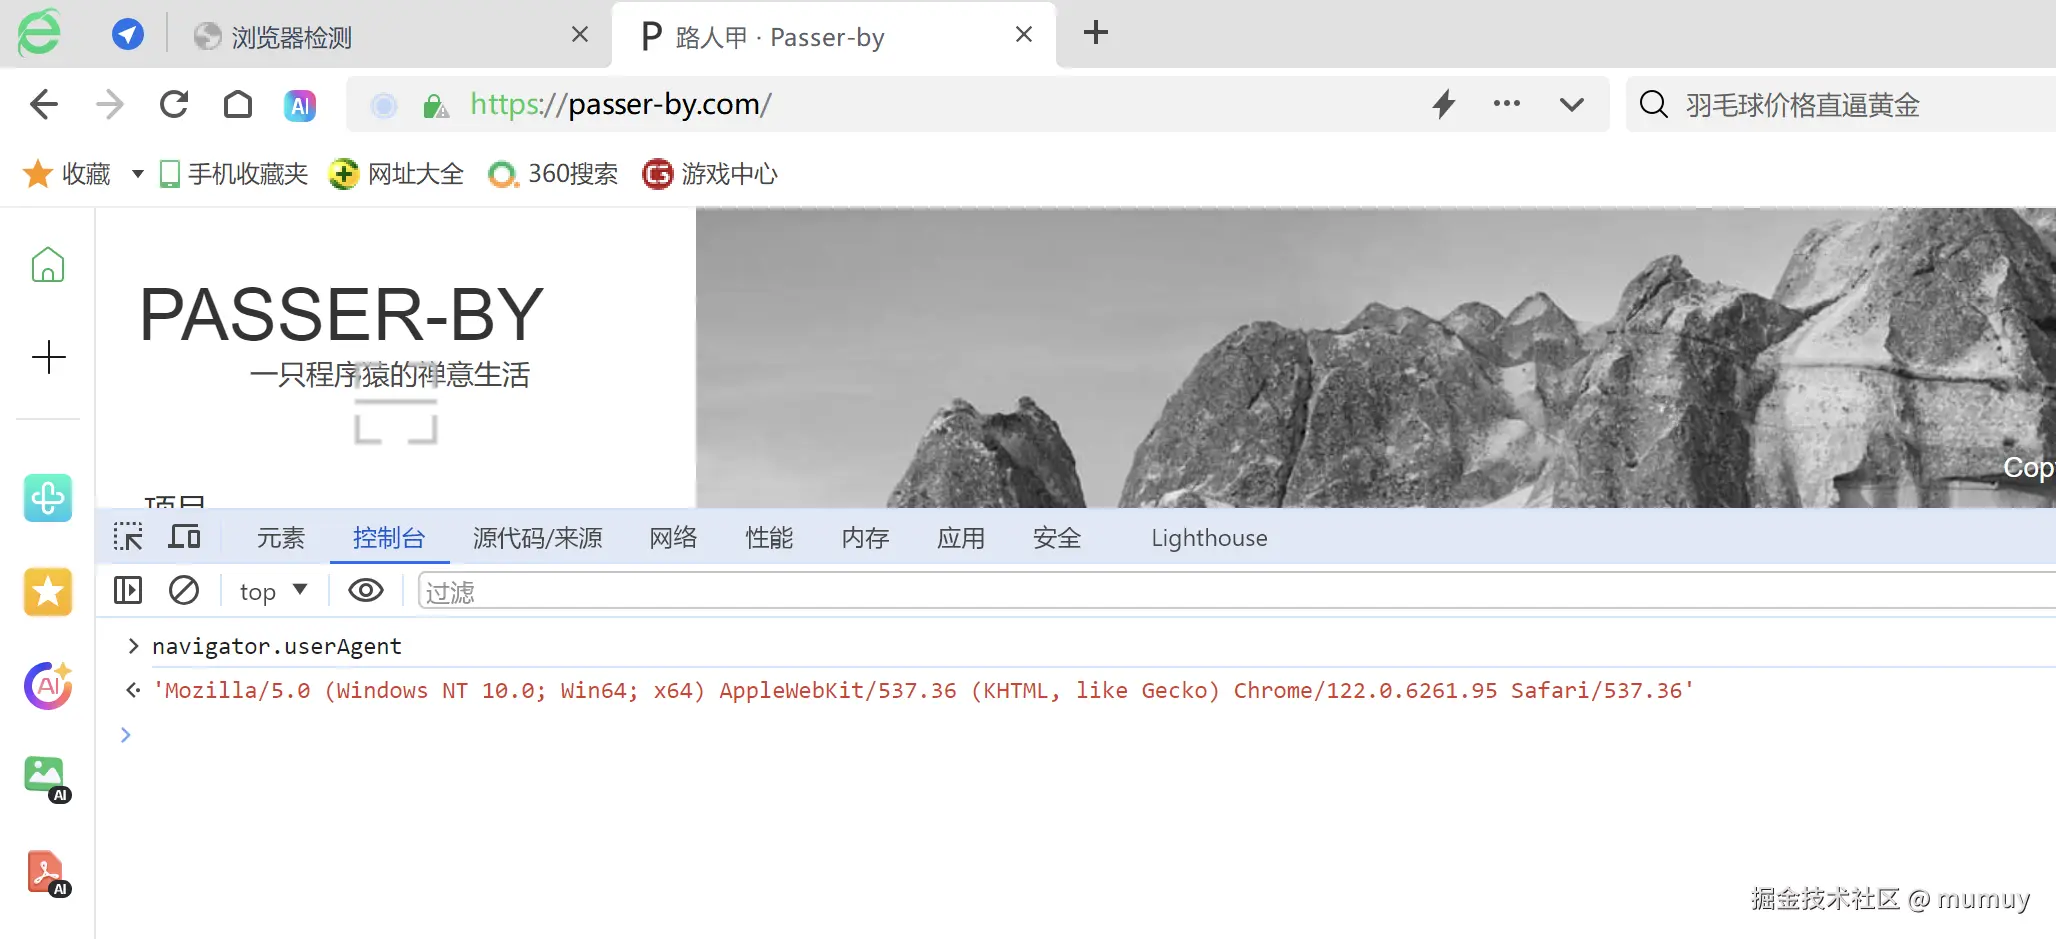Click the sidebar green home icon
Image resolution: width=2056 pixels, height=939 pixels.
(x=48, y=265)
